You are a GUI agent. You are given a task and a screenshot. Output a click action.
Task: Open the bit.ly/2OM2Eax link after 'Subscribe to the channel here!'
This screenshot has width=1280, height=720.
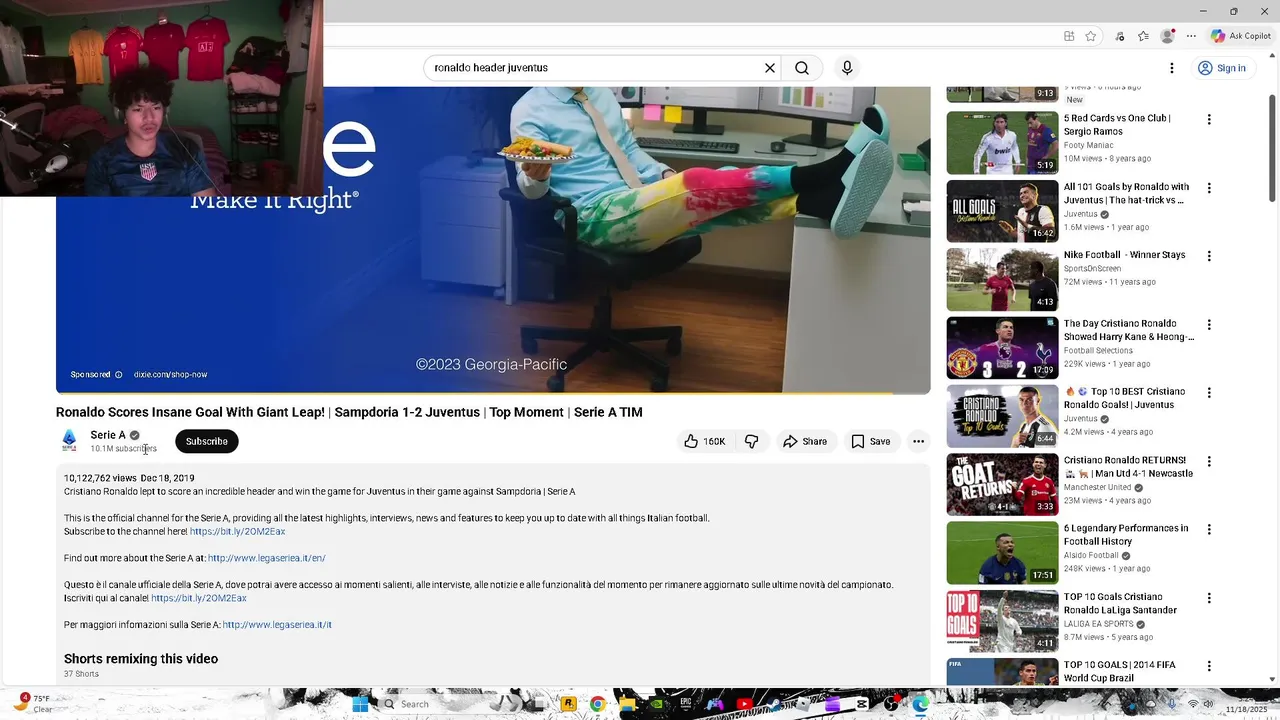coord(237,531)
